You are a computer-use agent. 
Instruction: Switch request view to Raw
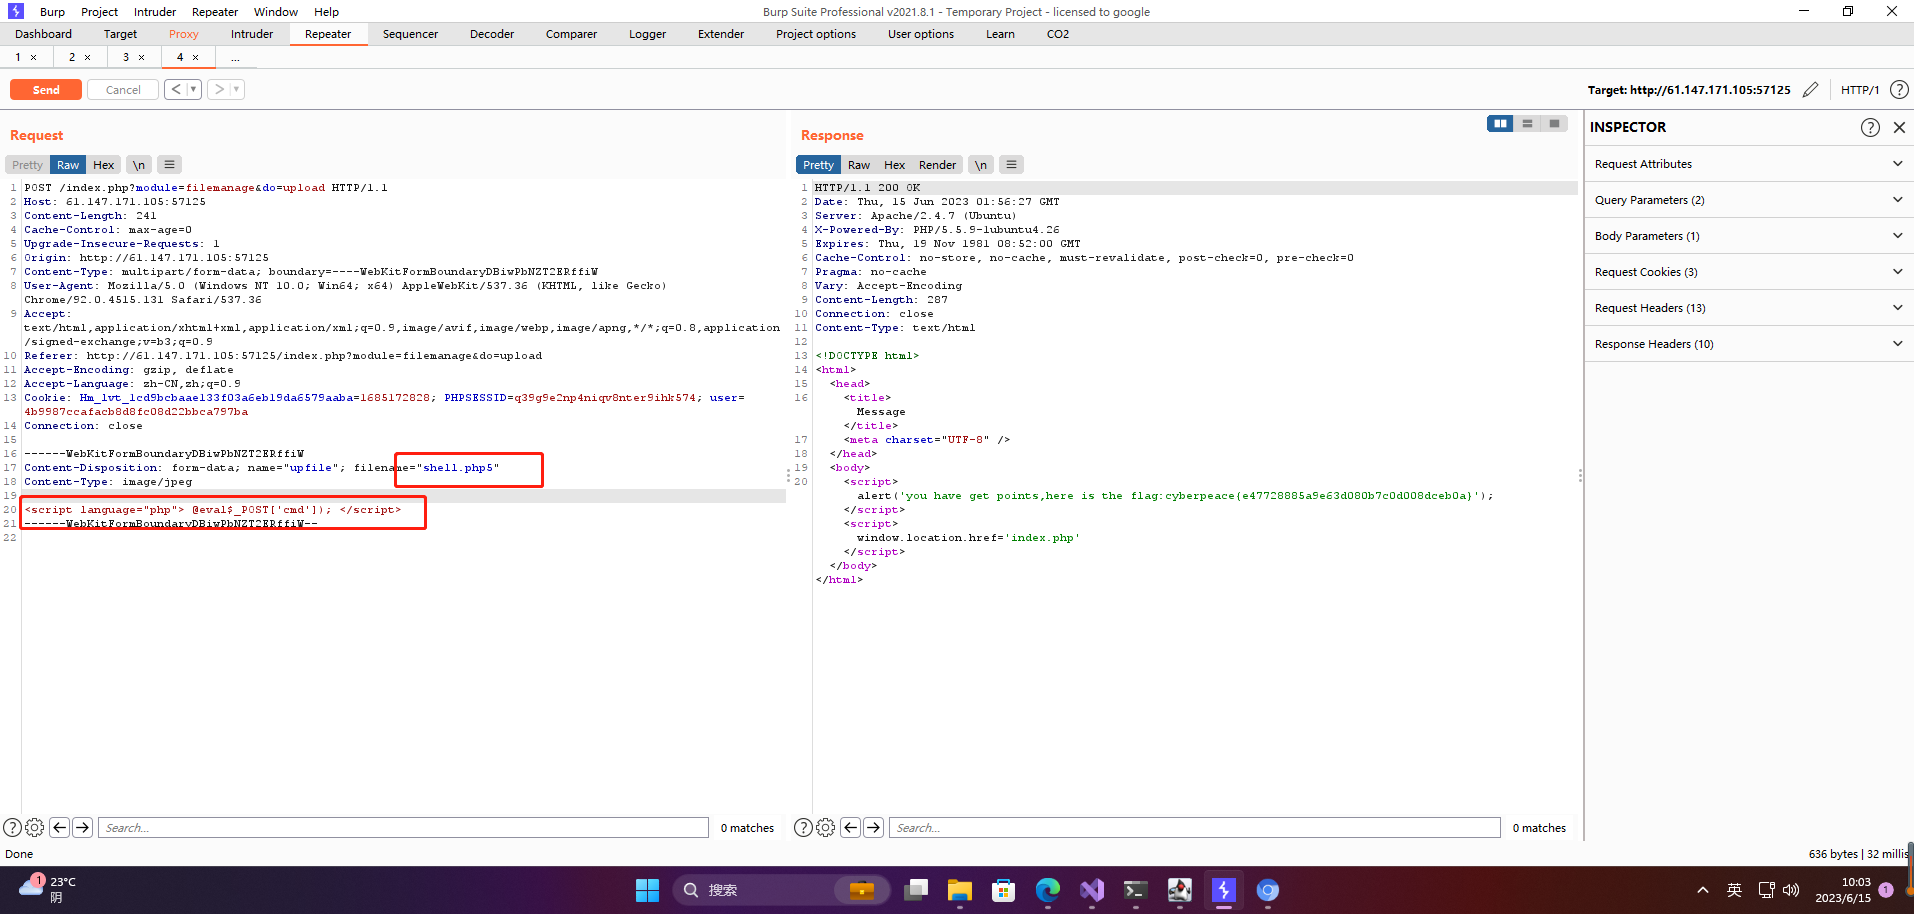click(x=68, y=165)
